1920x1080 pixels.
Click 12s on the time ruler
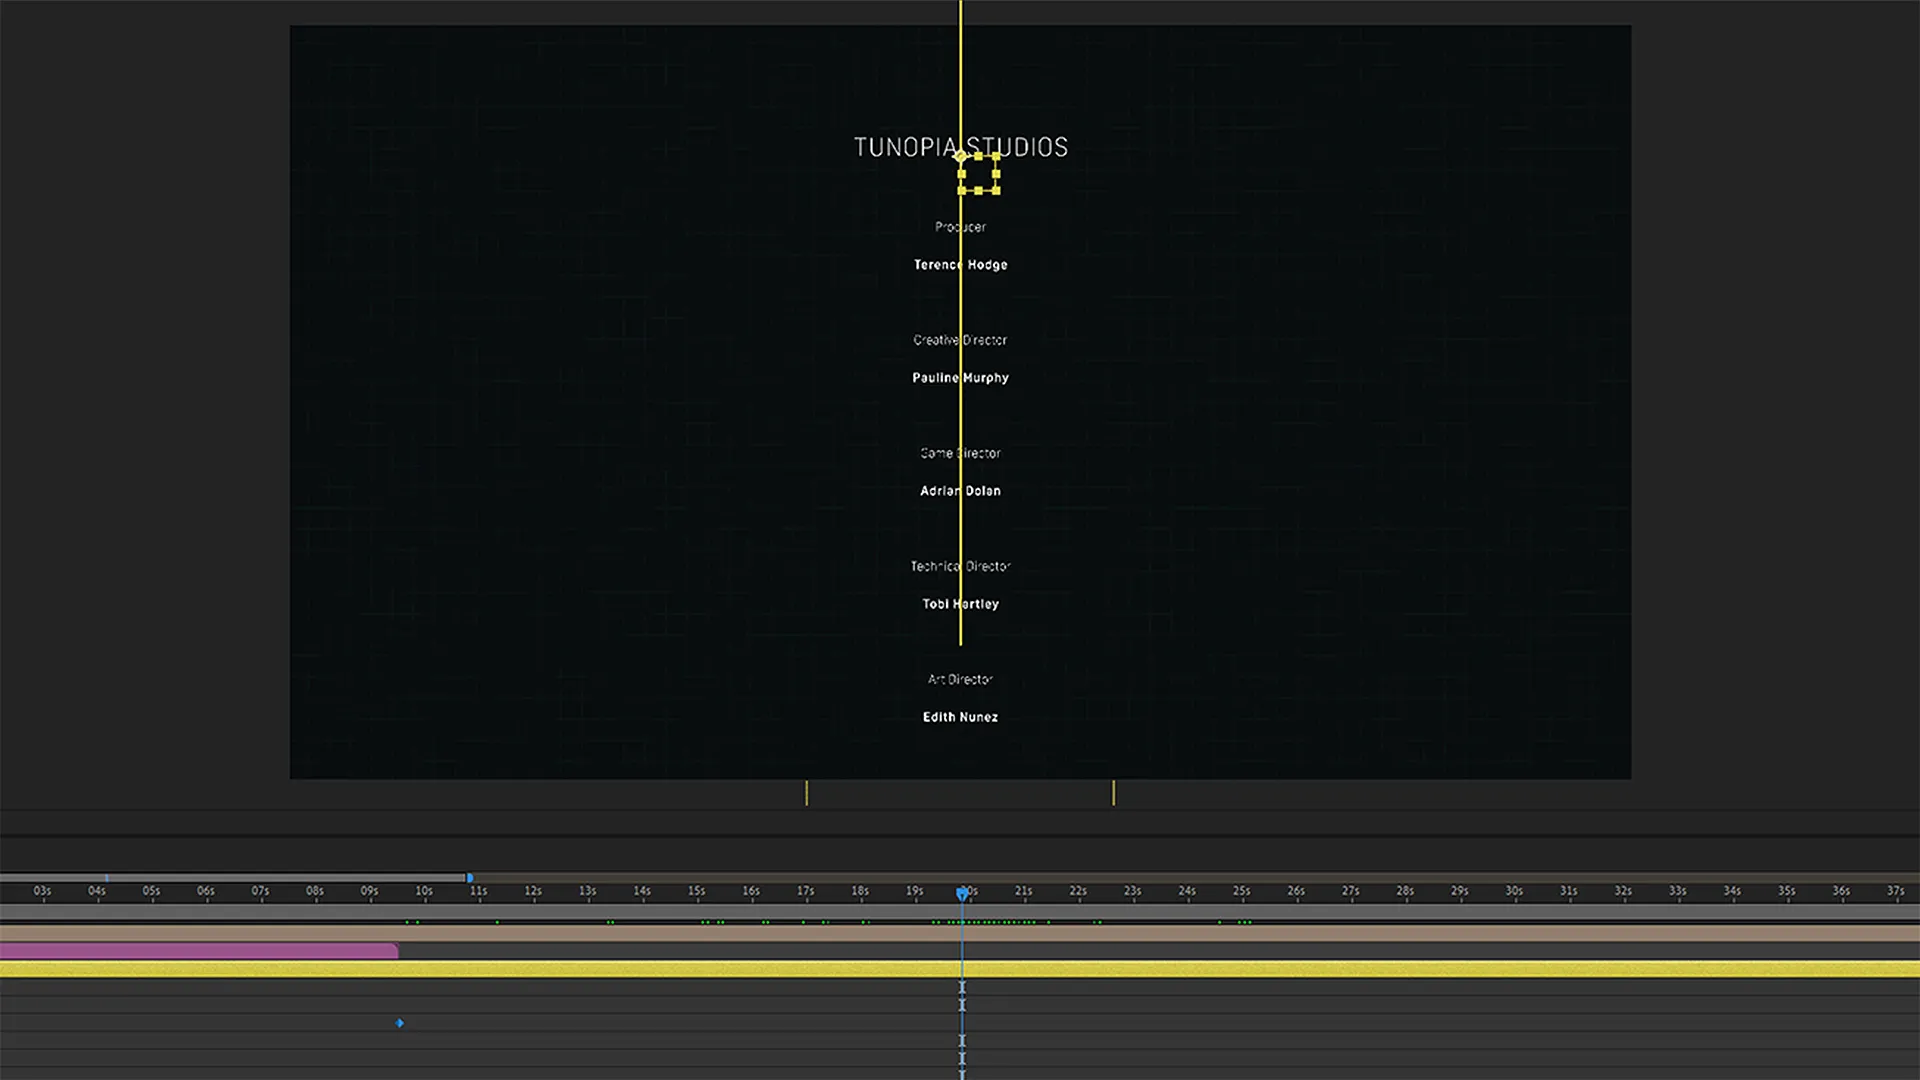tap(533, 890)
